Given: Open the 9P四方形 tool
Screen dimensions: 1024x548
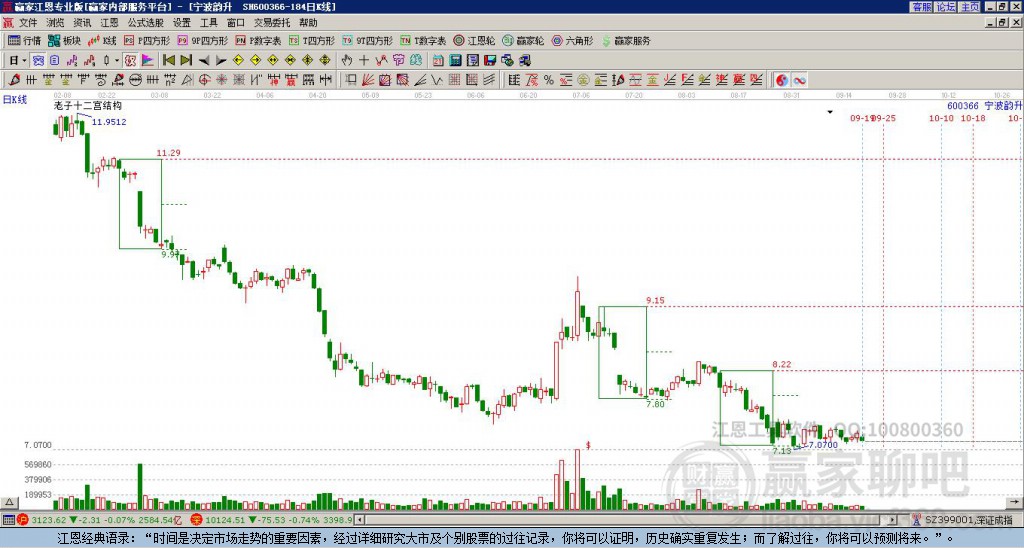Looking at the screenshot, I should coord(203,40).
